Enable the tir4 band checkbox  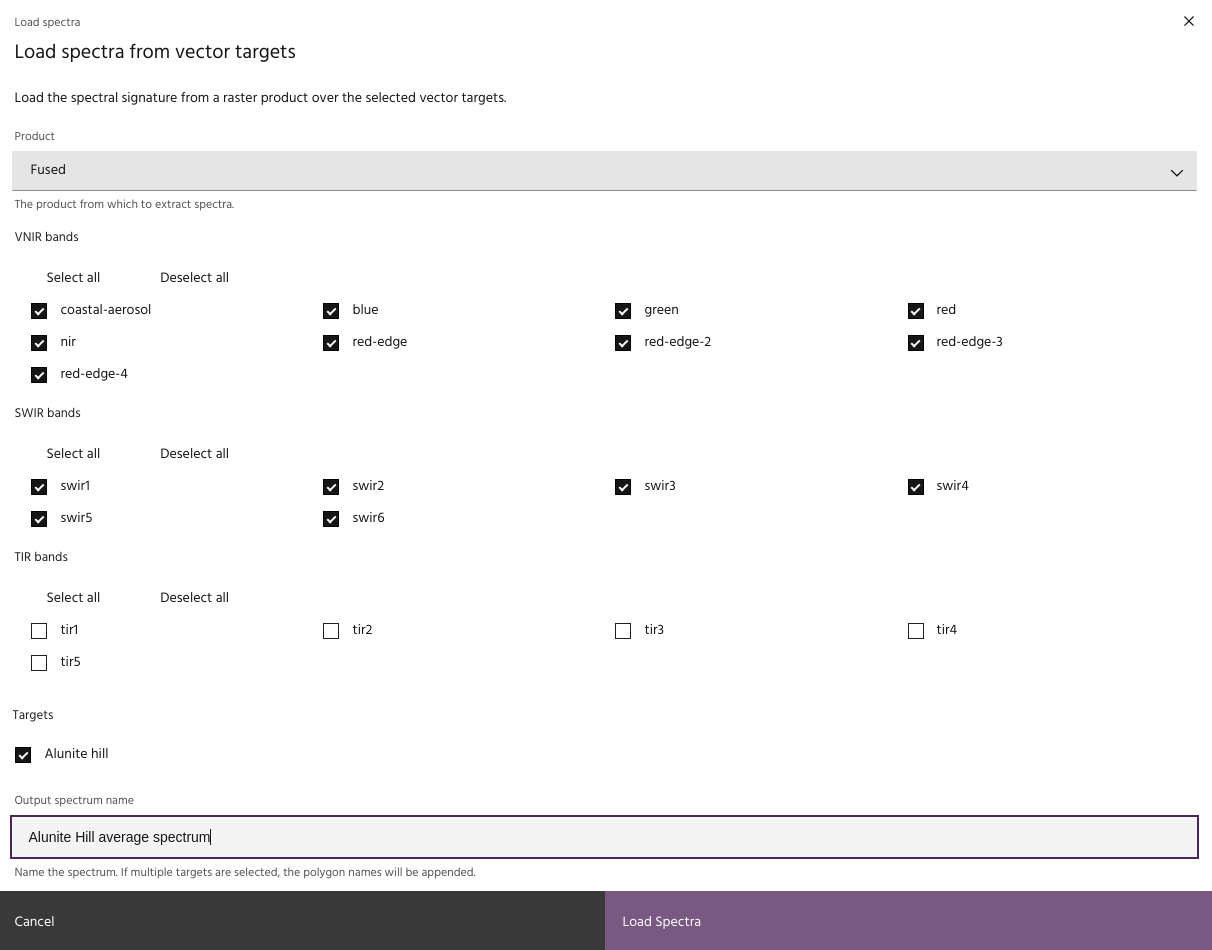(915, 631)
